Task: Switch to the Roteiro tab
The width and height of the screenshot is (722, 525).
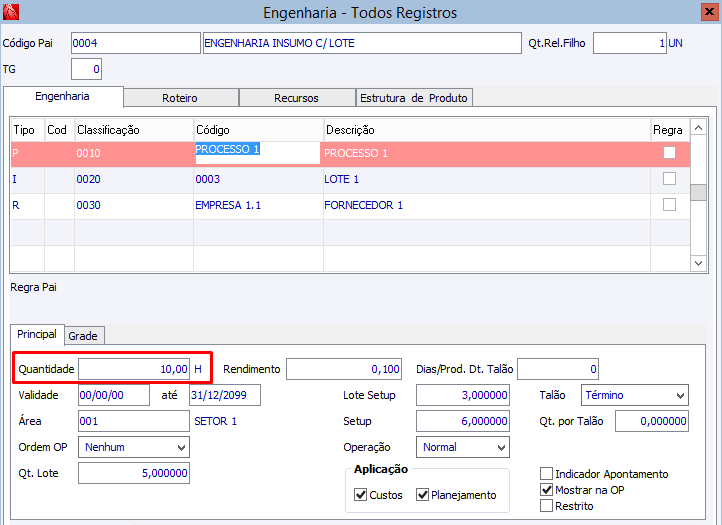Action: [180, 98]
